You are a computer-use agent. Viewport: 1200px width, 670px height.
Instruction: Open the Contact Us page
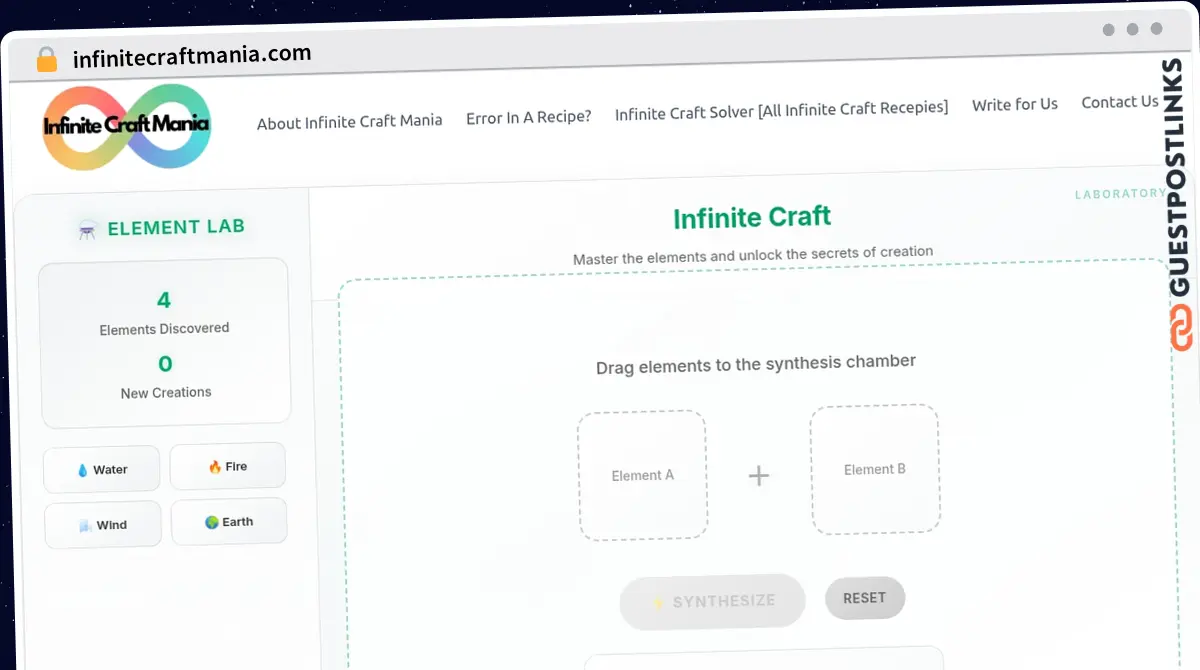point(1119,101)
